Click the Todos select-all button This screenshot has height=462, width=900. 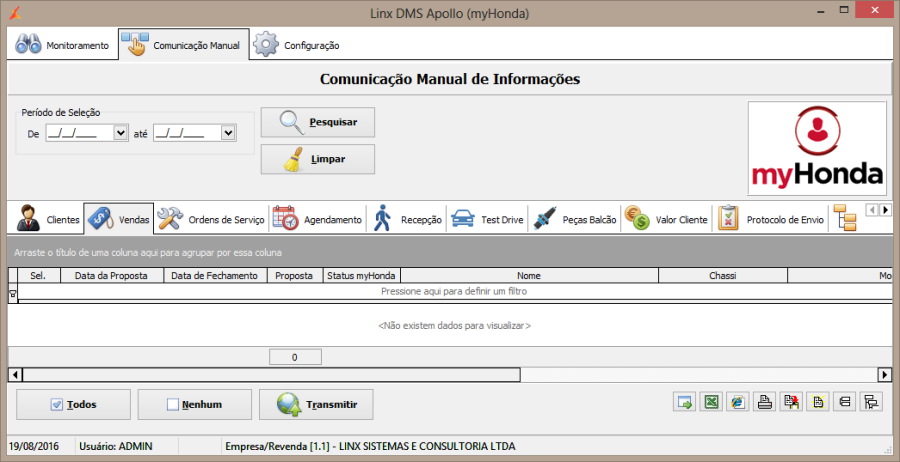pyautogui.click(x=73, y=405)
